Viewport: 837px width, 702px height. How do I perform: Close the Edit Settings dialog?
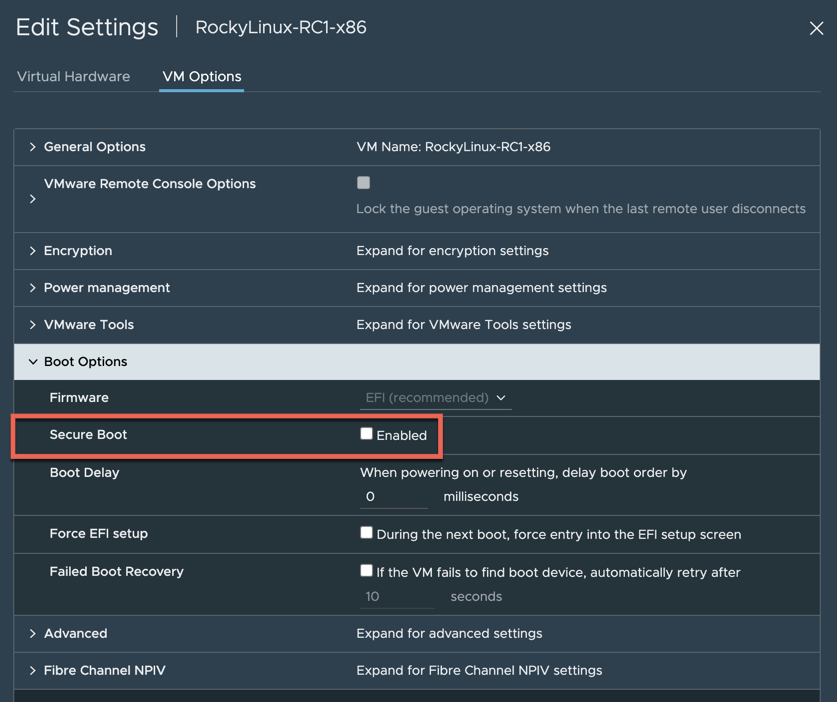click(x=816, y=28)
